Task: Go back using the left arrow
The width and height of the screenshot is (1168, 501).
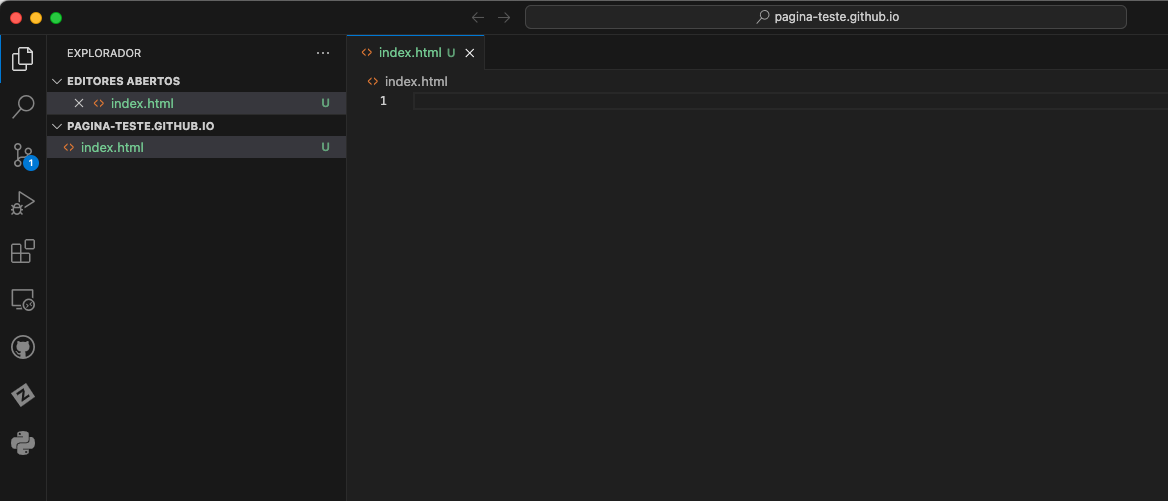Action: pos(478,17)
